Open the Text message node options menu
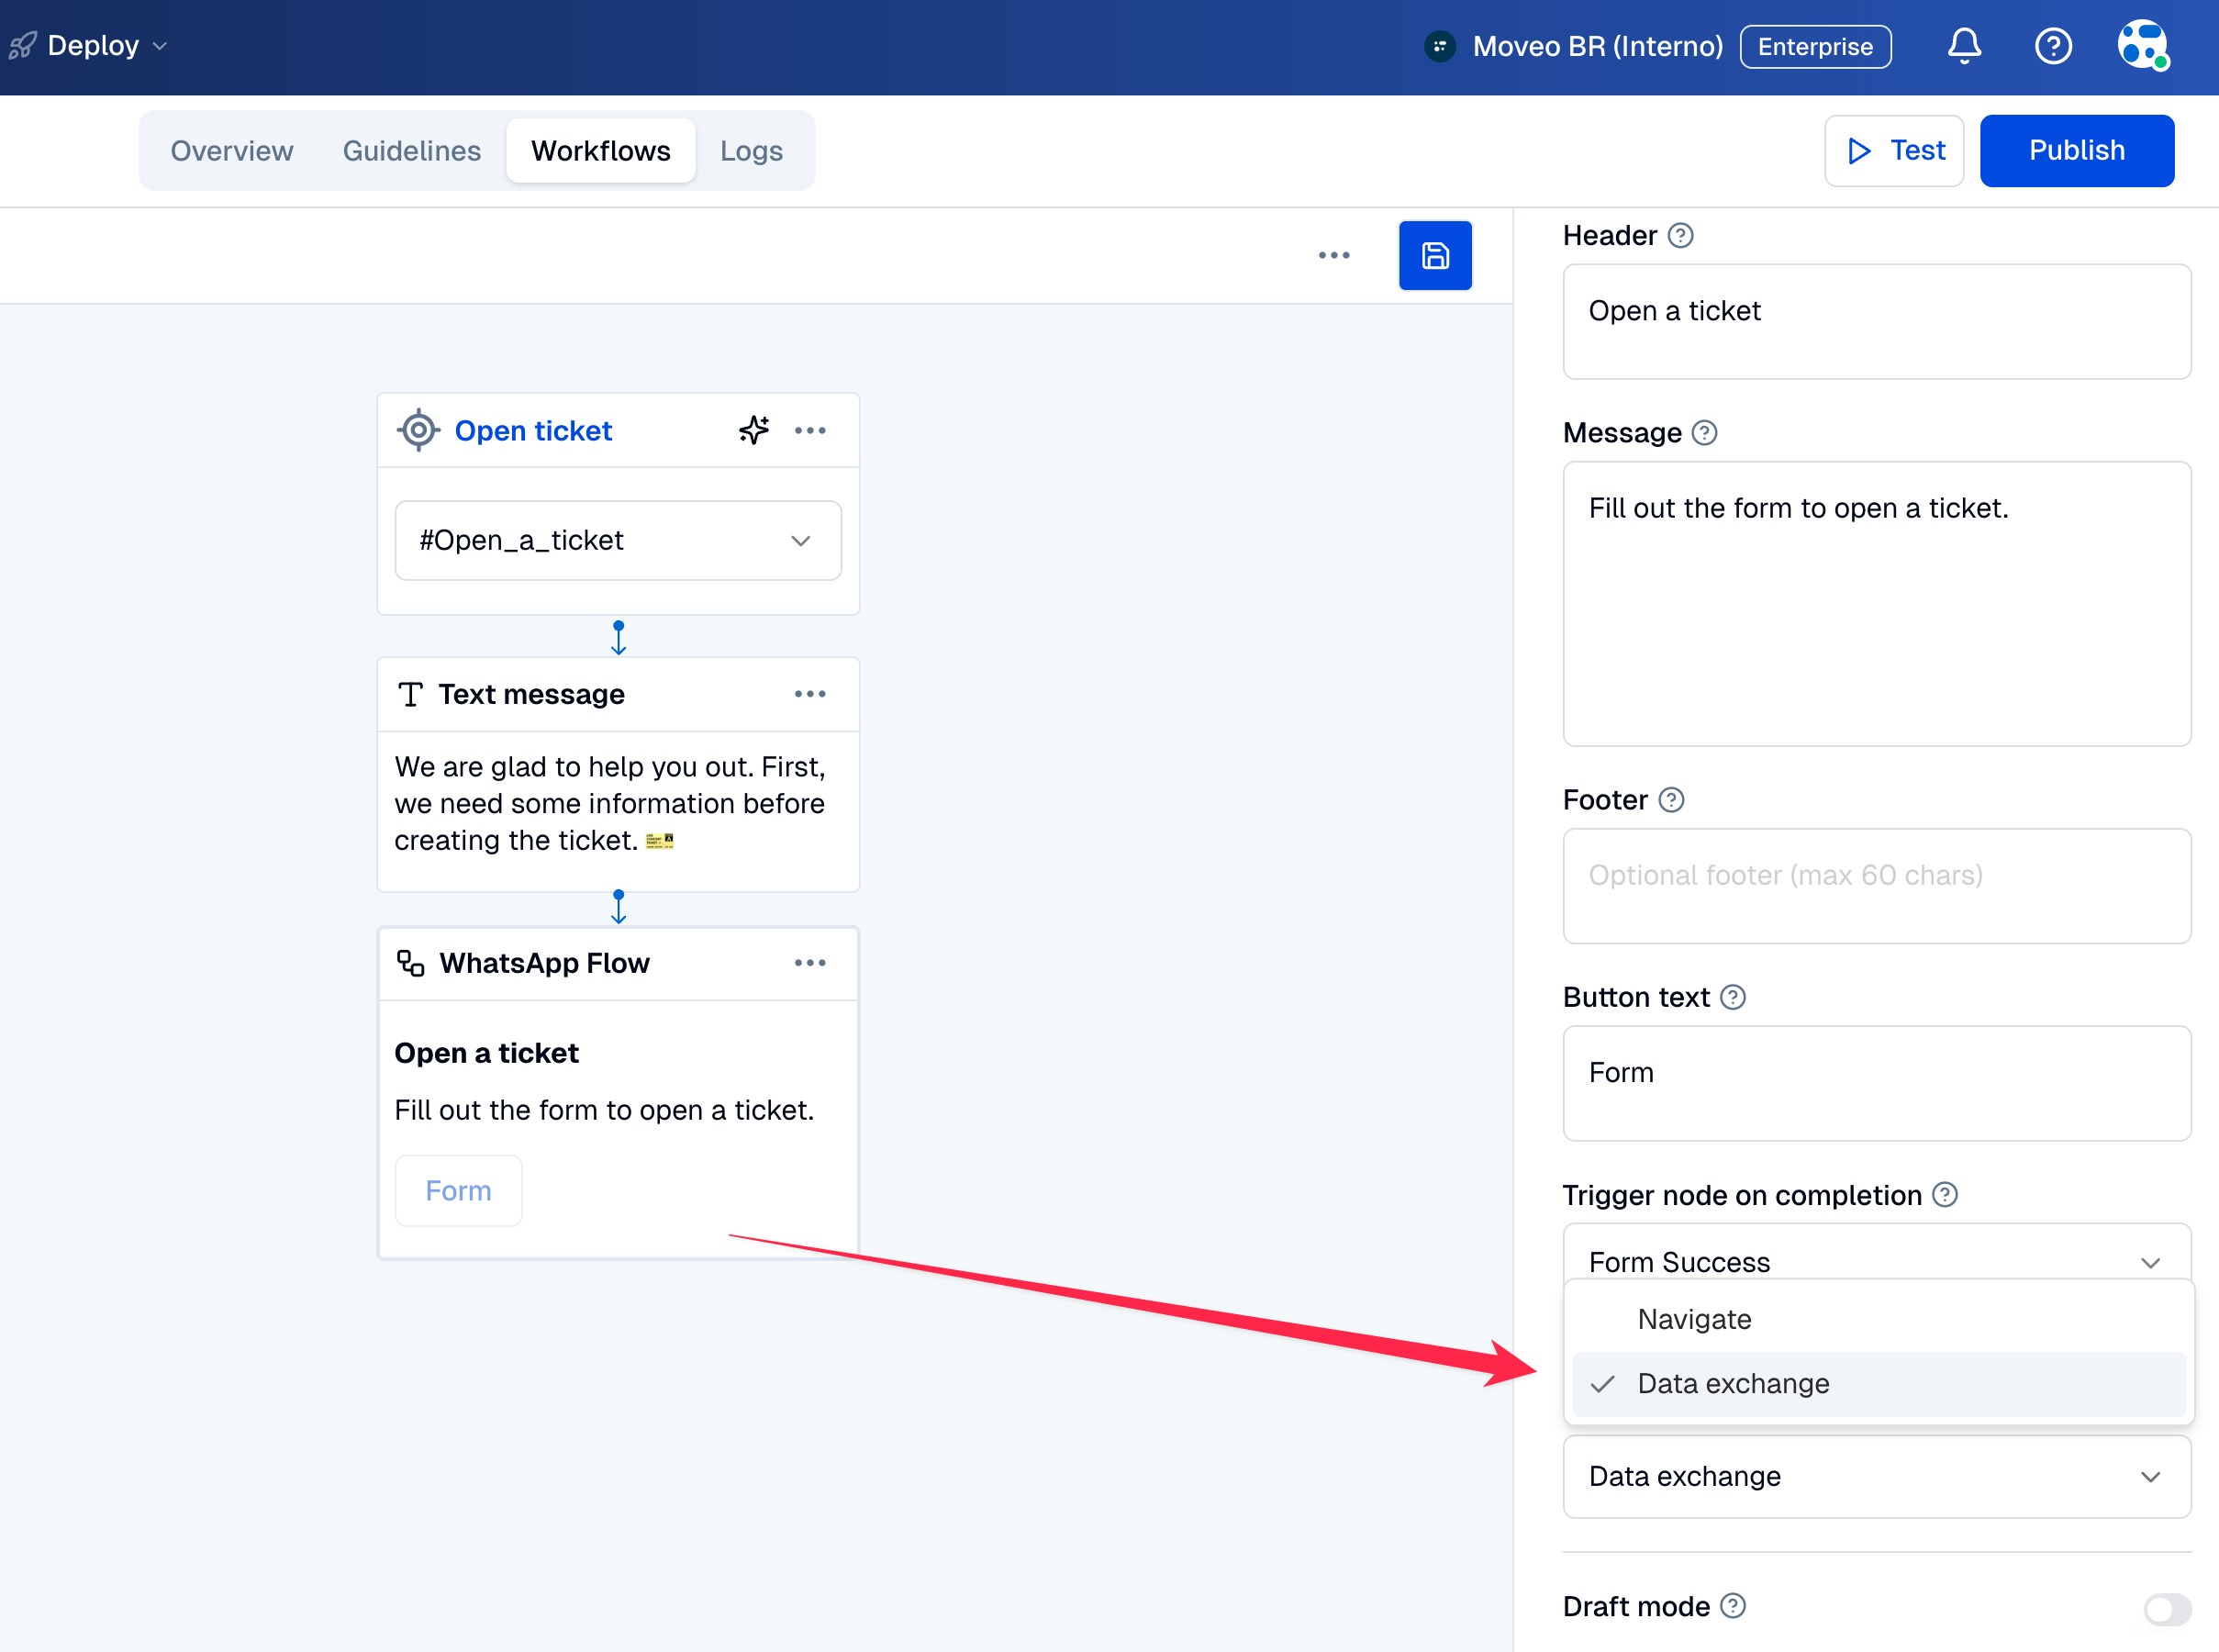The height and width of the screenshot is (1652, 2219). [809, 694]
